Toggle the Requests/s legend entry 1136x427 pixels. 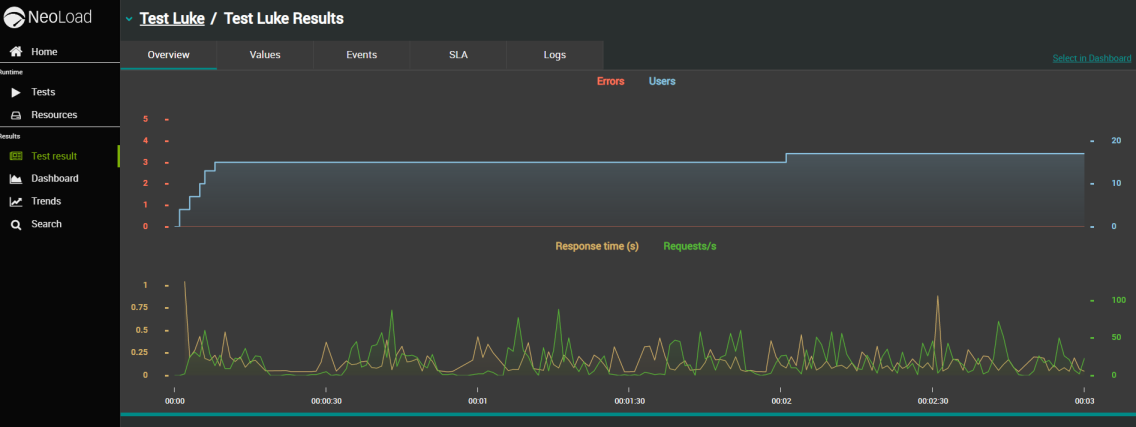pyautogui.click(x=689, y=246)
